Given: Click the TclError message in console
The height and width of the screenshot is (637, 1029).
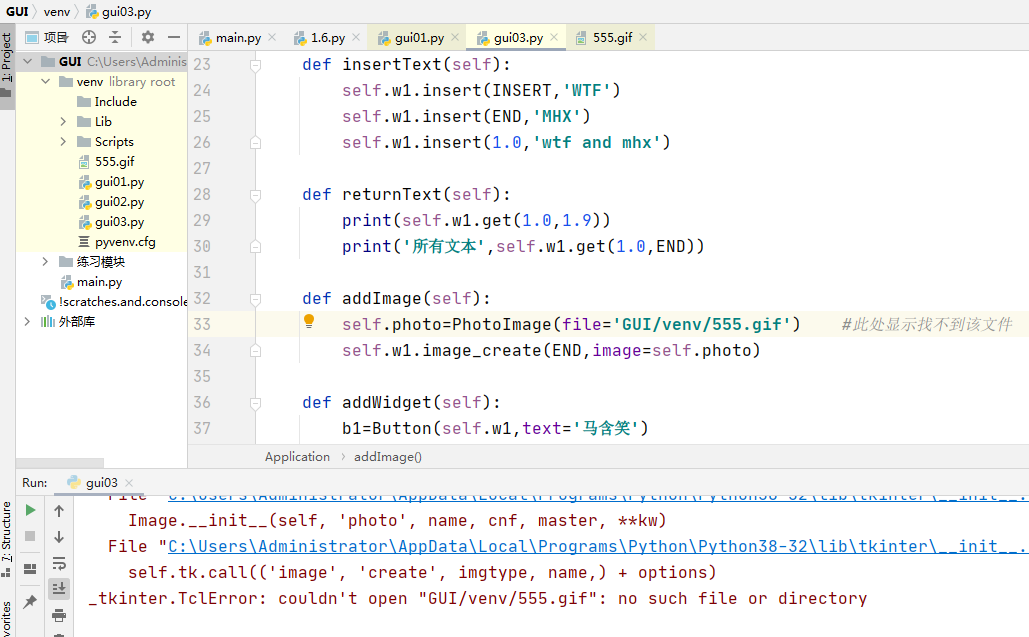Looking at the screenshot, I should point(478,598).
